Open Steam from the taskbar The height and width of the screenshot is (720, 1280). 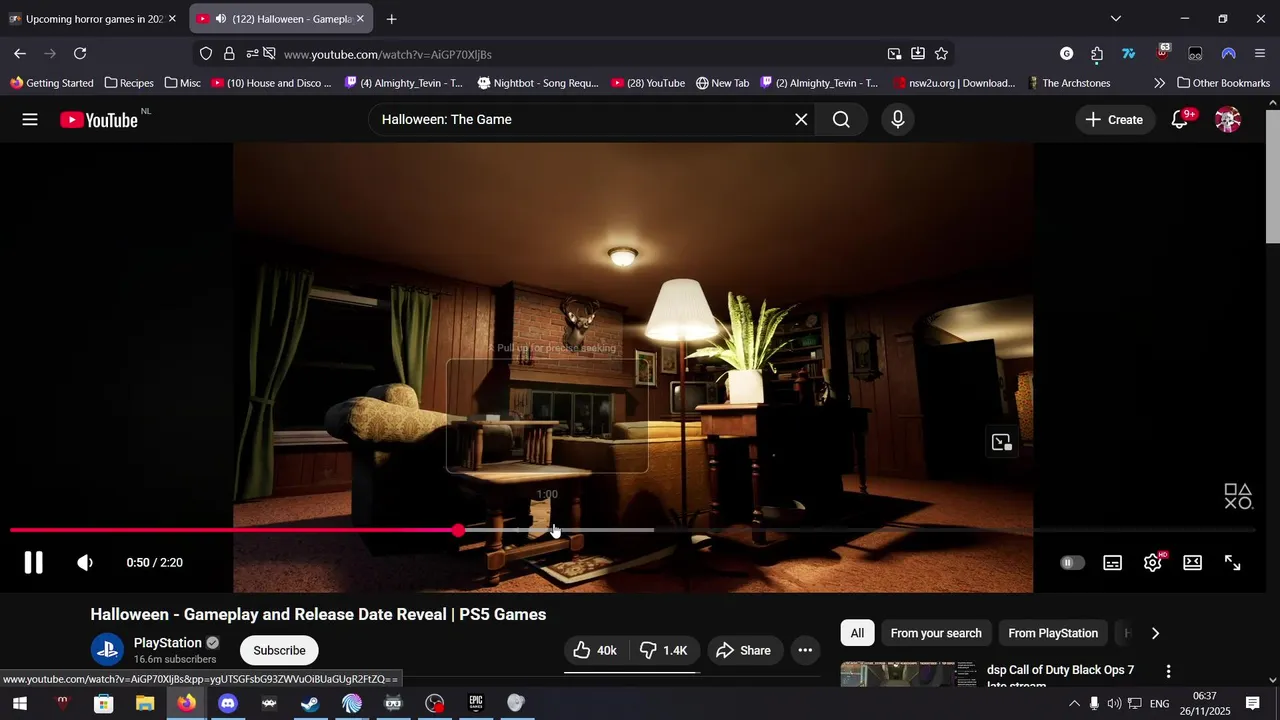coord(310,704)
